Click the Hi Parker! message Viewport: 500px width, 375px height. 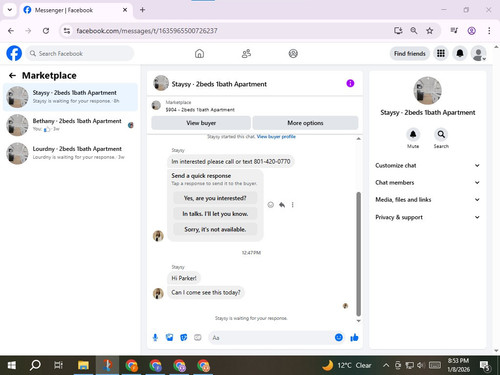184,278
